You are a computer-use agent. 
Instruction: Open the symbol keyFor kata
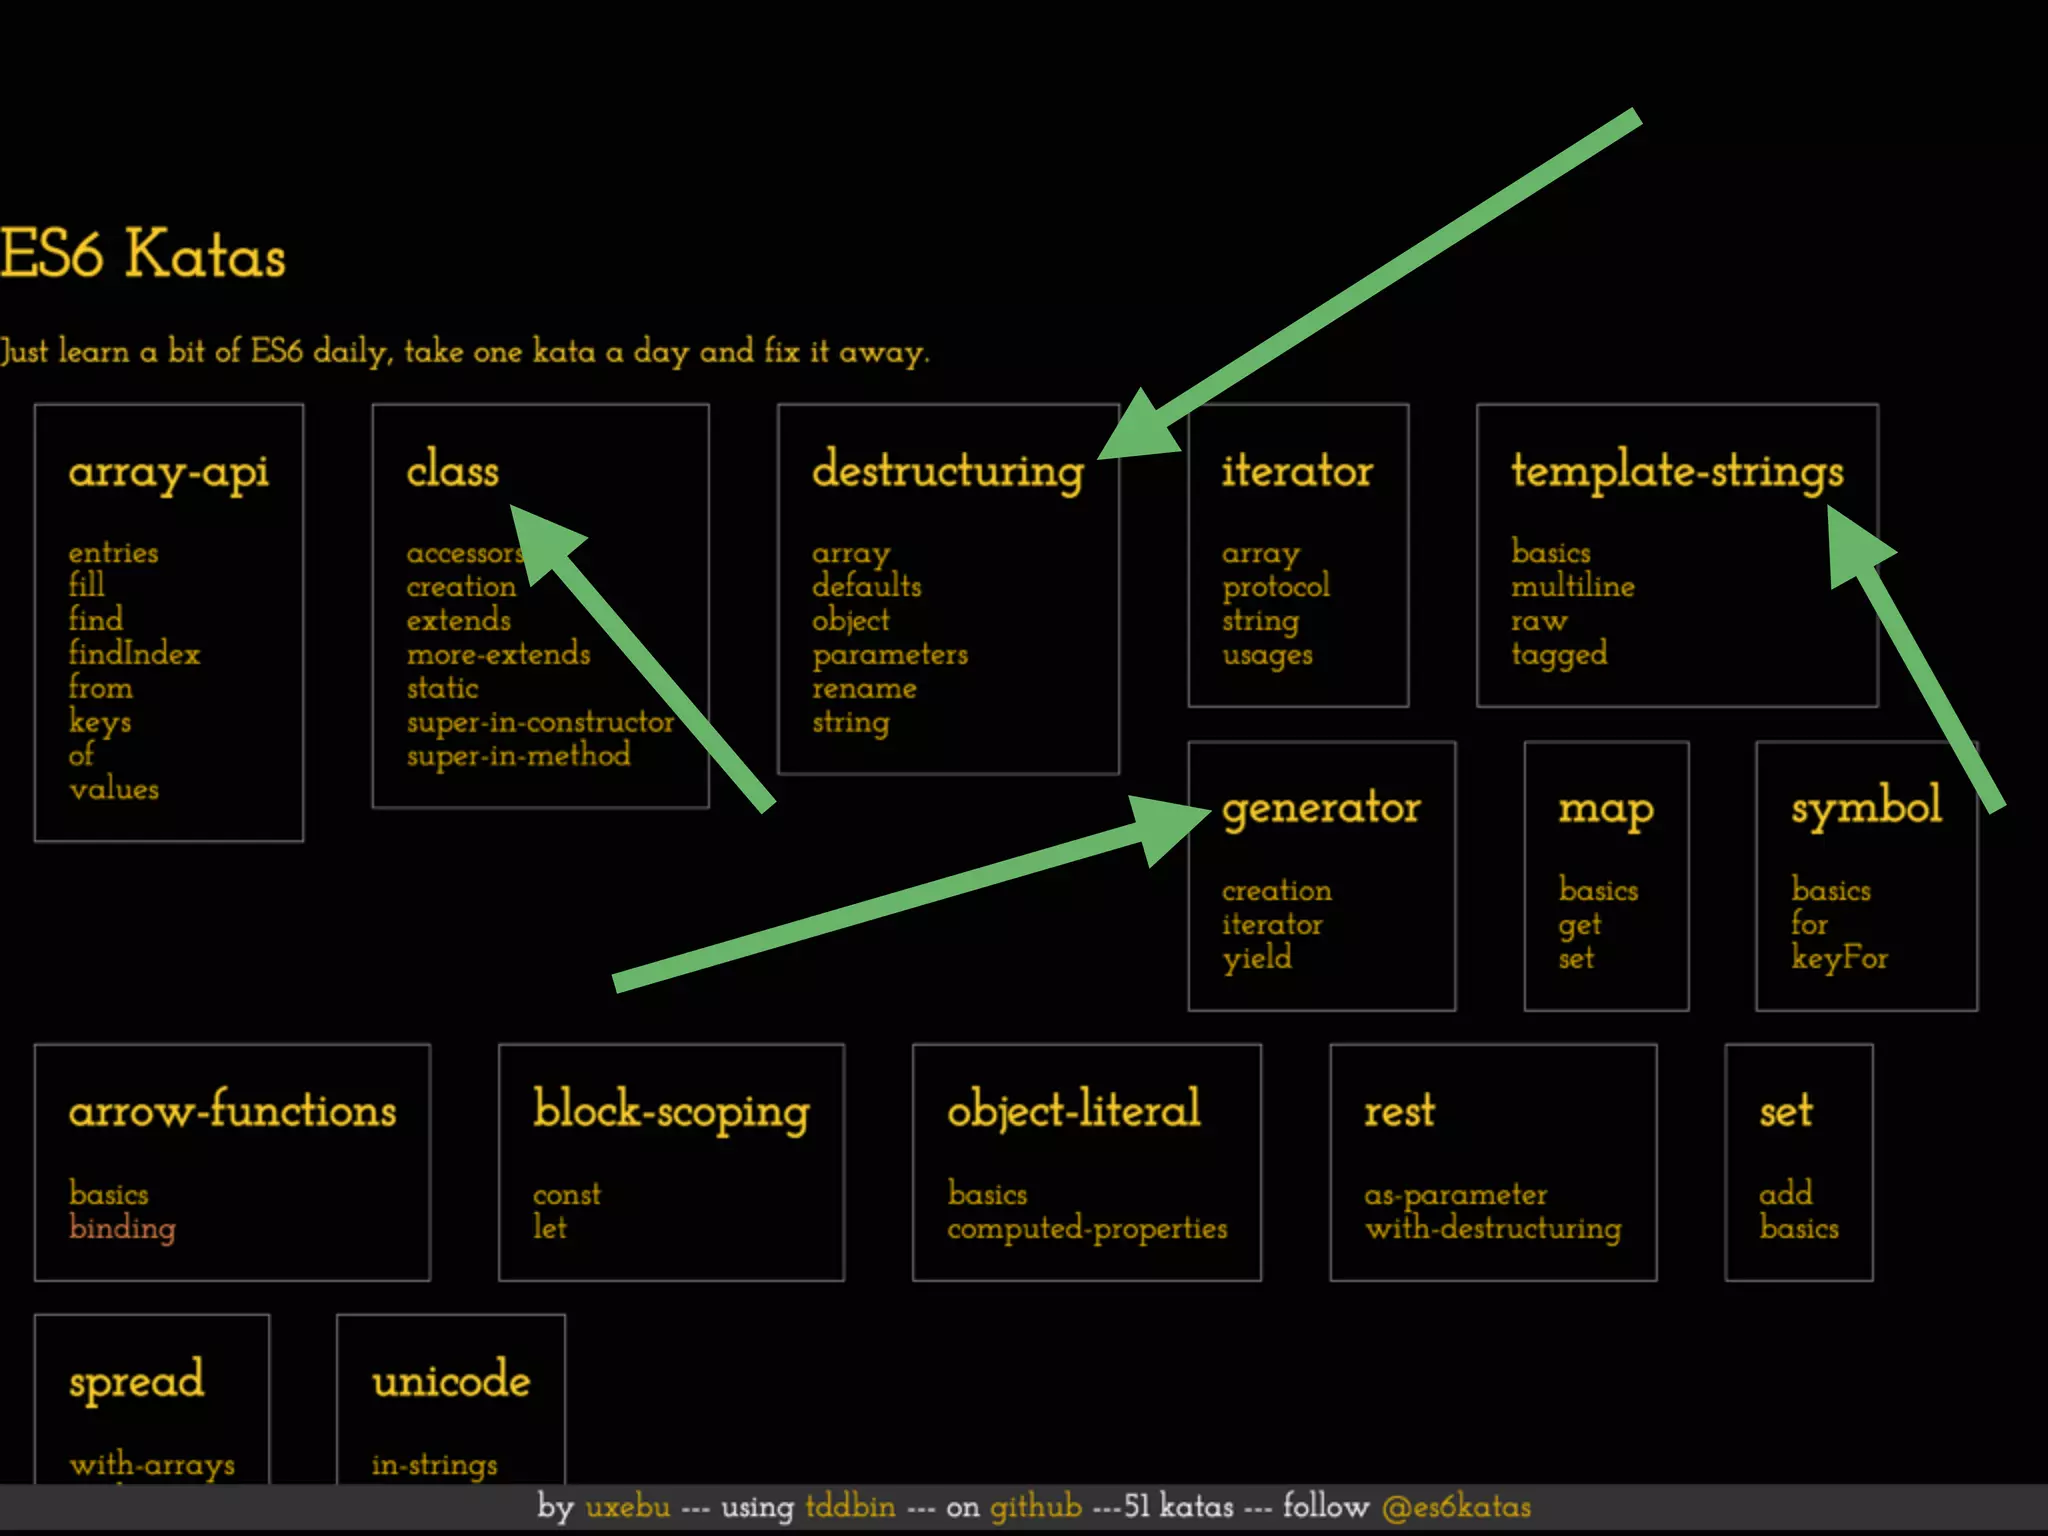(1839, 958)
